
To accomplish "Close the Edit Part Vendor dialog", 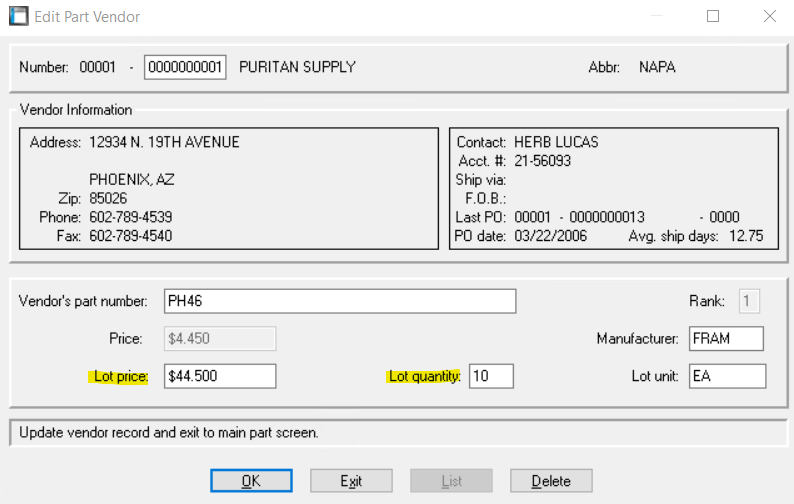I will [x=769, y=16].
